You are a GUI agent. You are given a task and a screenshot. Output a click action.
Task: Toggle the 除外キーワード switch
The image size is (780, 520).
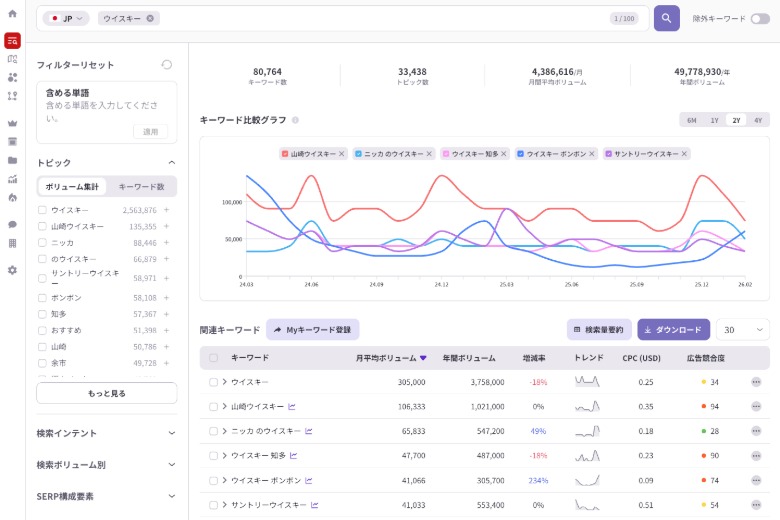click(x=759, y=19)
